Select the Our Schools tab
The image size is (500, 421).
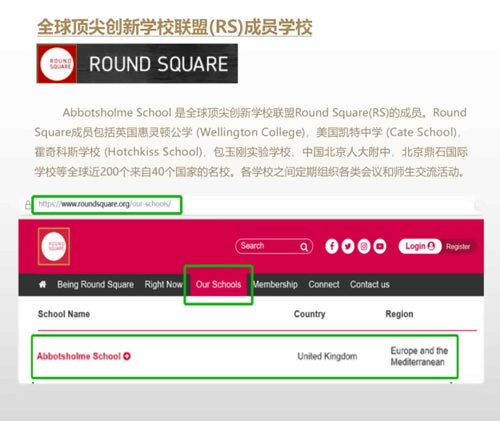point(218,284)
